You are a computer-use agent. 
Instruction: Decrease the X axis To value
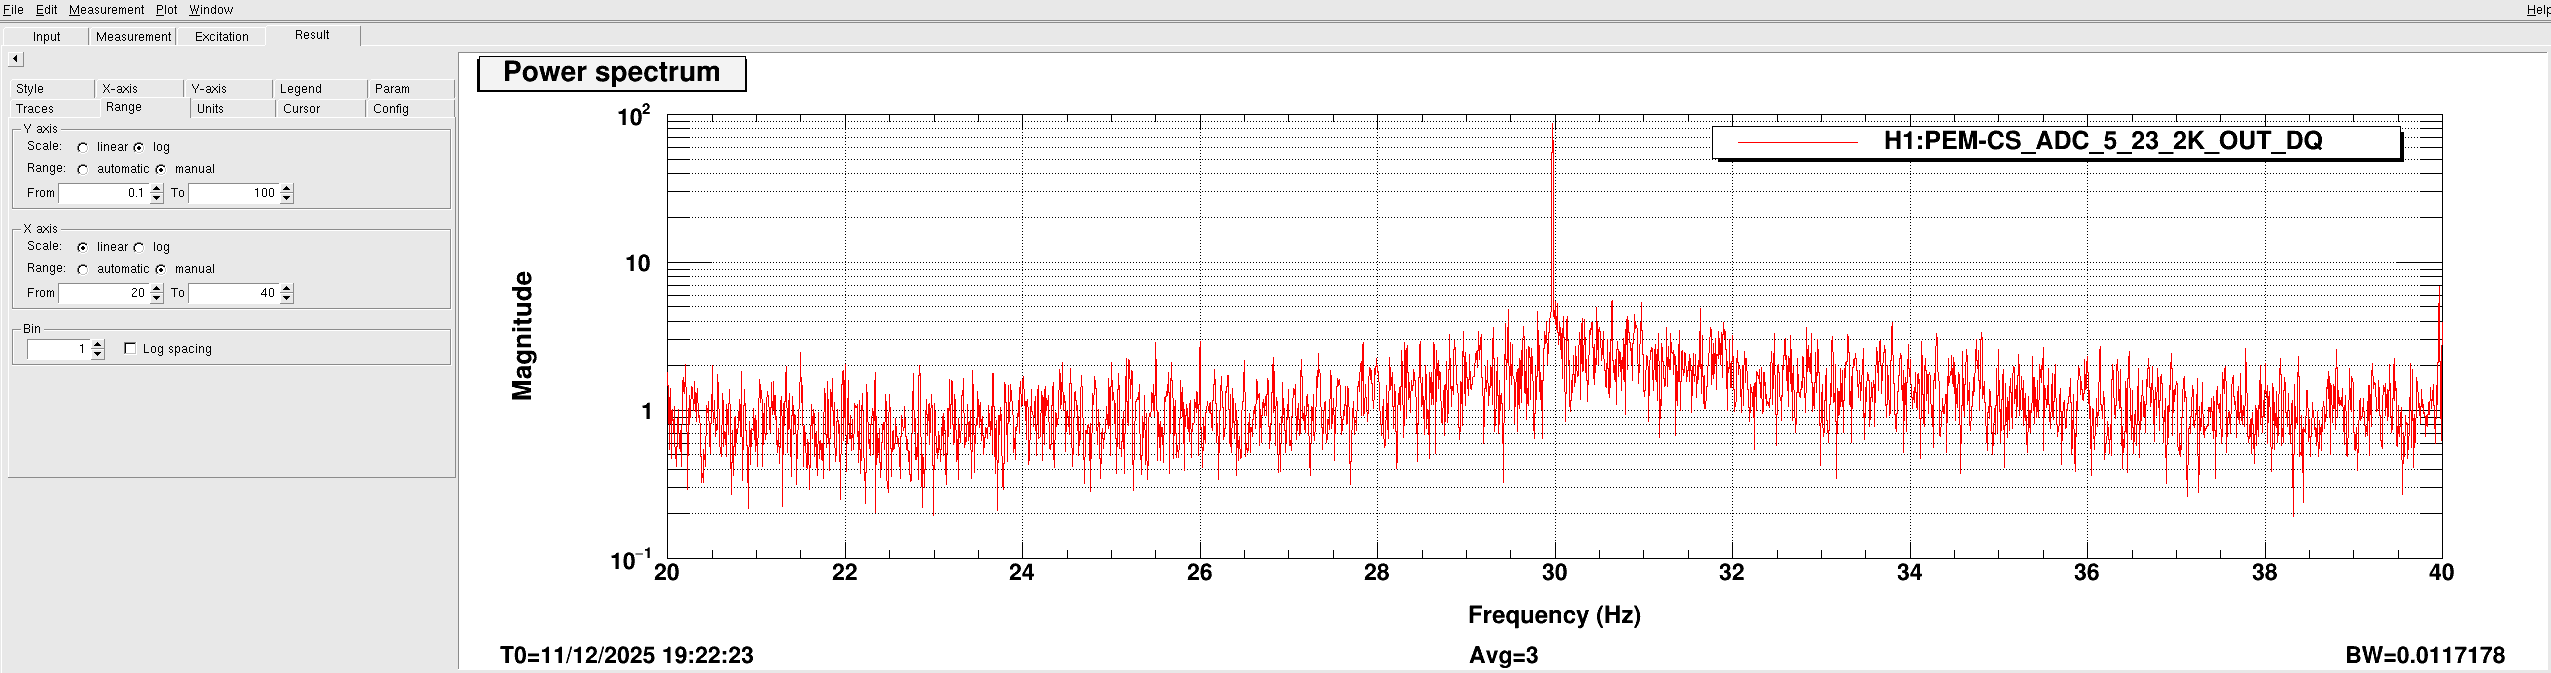[287, 298]
